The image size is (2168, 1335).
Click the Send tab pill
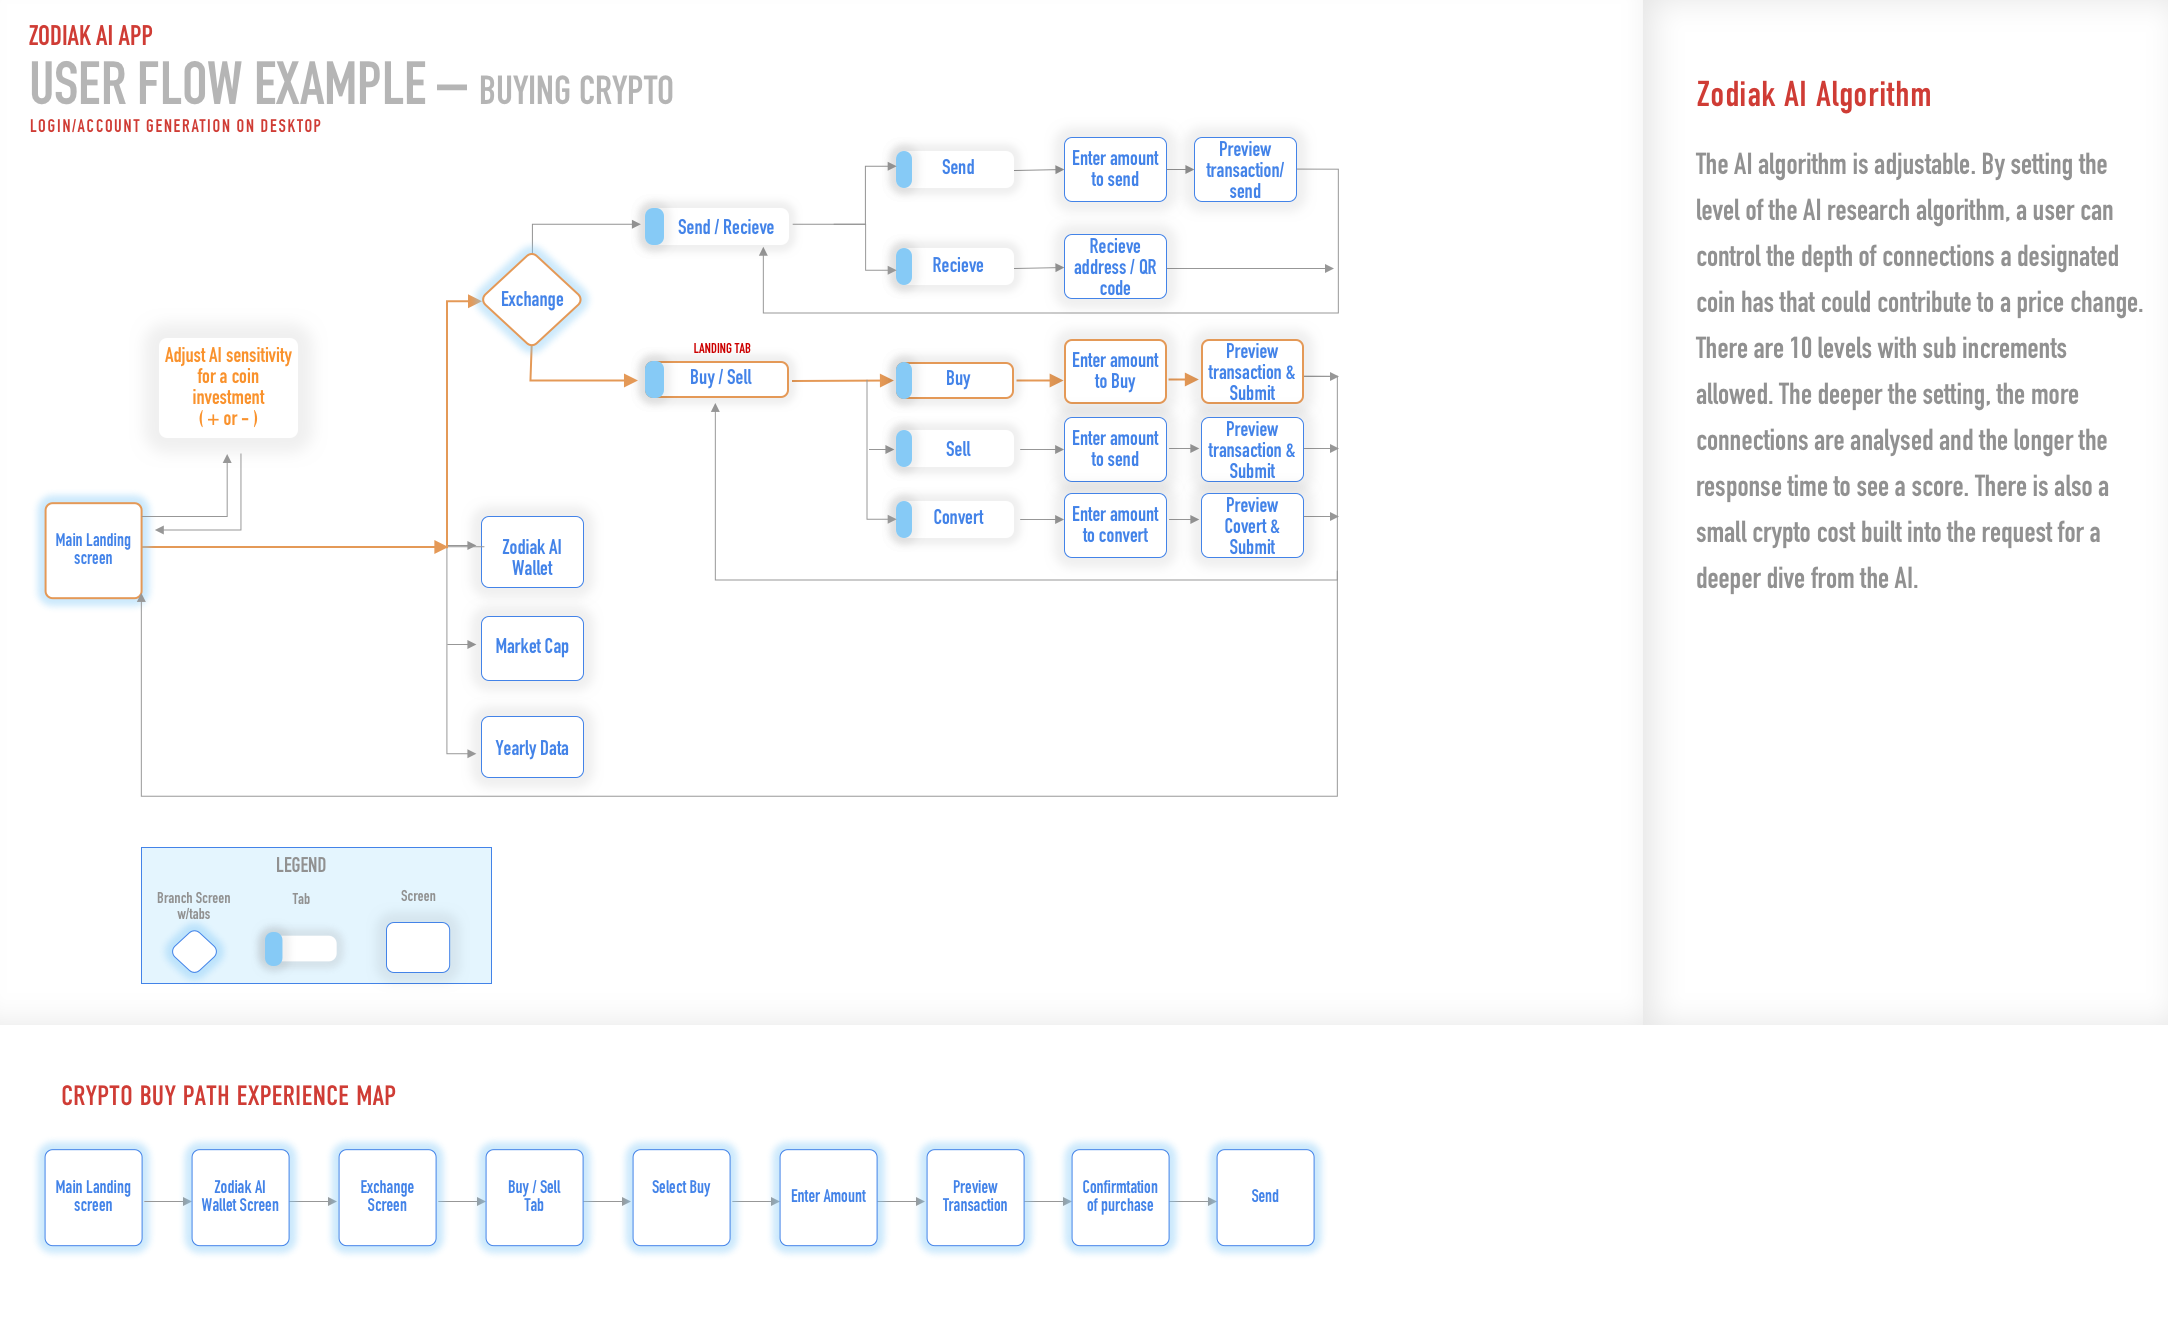coord(955,168)
